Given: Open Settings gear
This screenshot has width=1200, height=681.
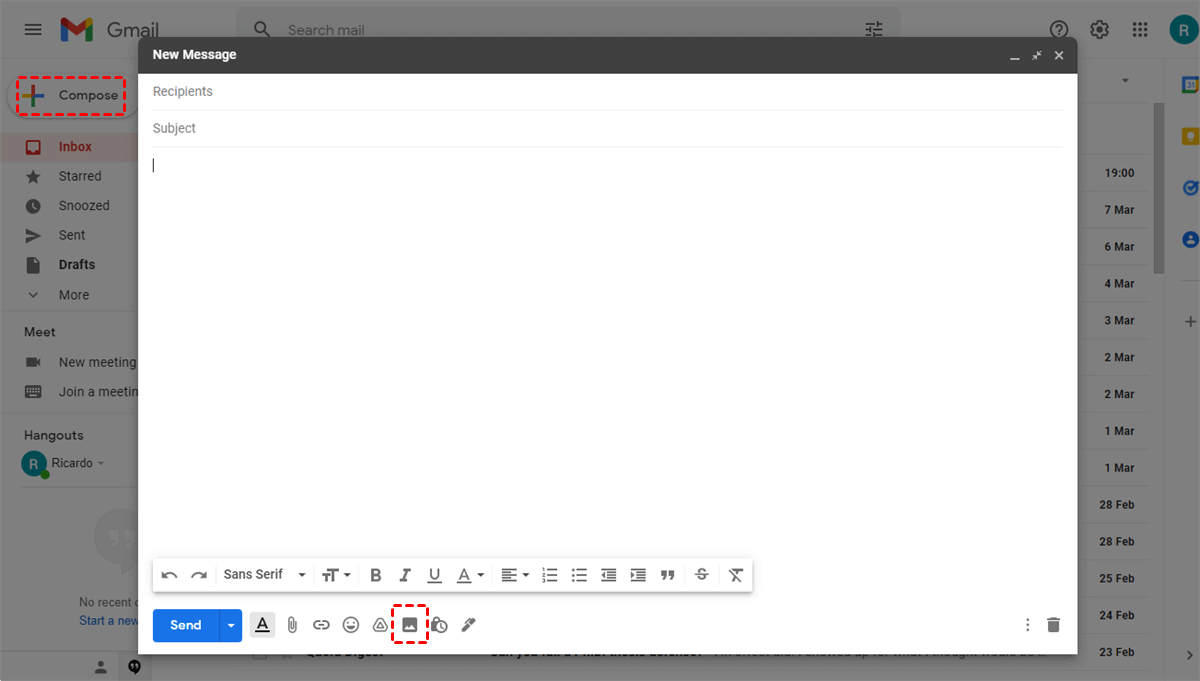Looking at the screenshot, I should pyautogui.click(x=1099, y=30).
